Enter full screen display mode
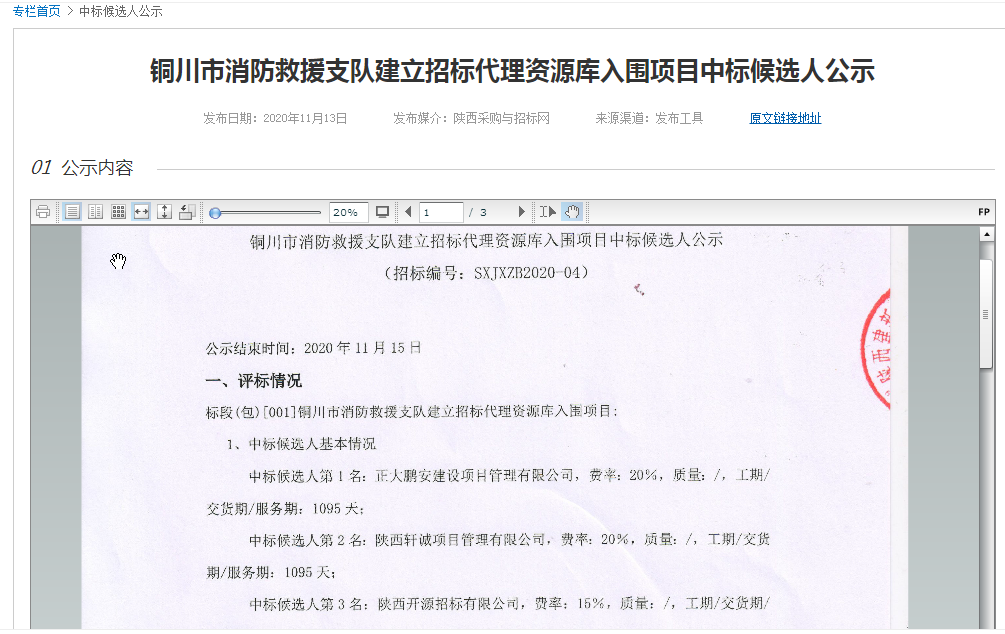The height and width of the screenshot is (634, 1005). pyautogui.click(x=382, y=212)
